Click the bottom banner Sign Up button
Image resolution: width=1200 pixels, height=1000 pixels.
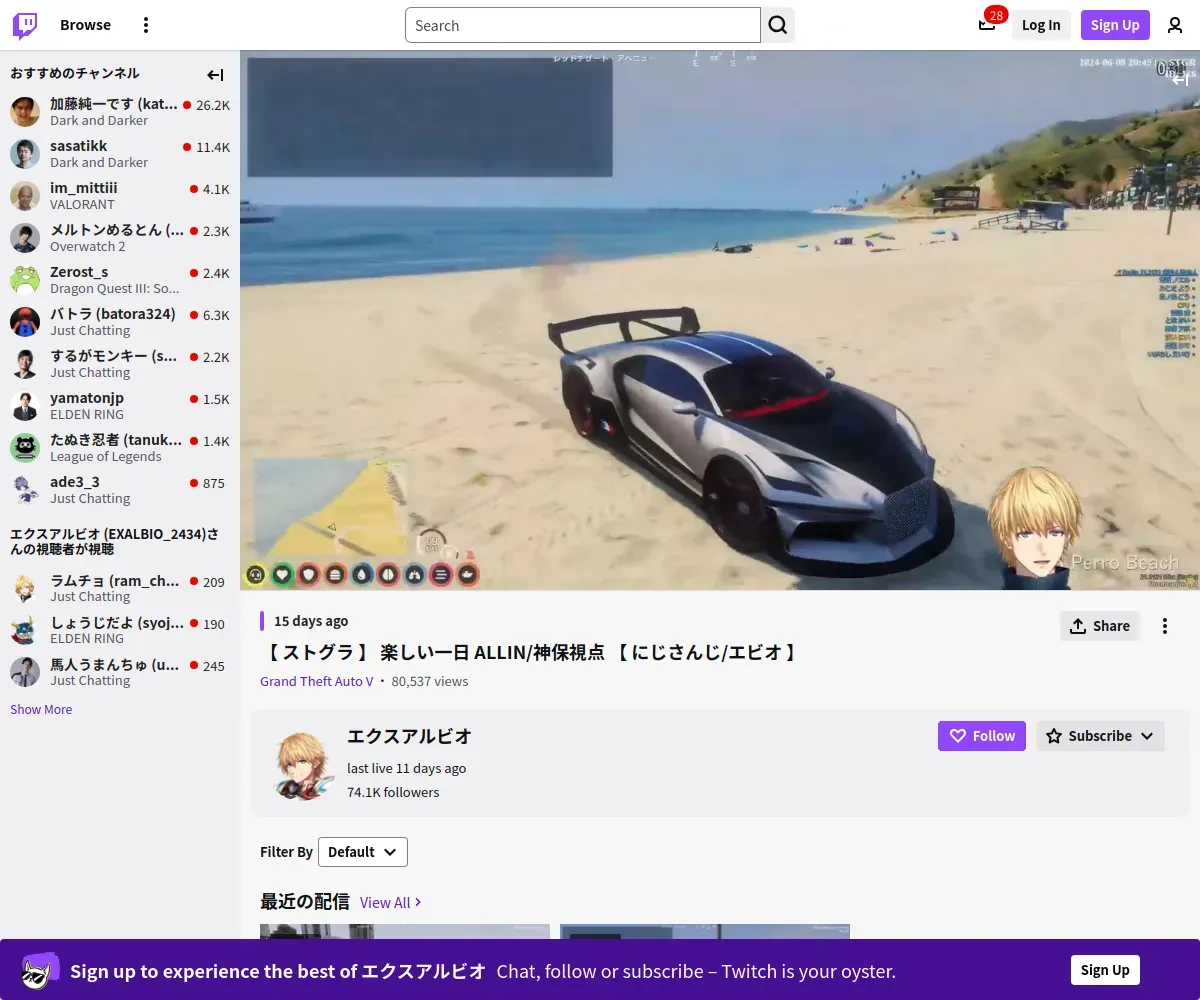coord(1105,970)
